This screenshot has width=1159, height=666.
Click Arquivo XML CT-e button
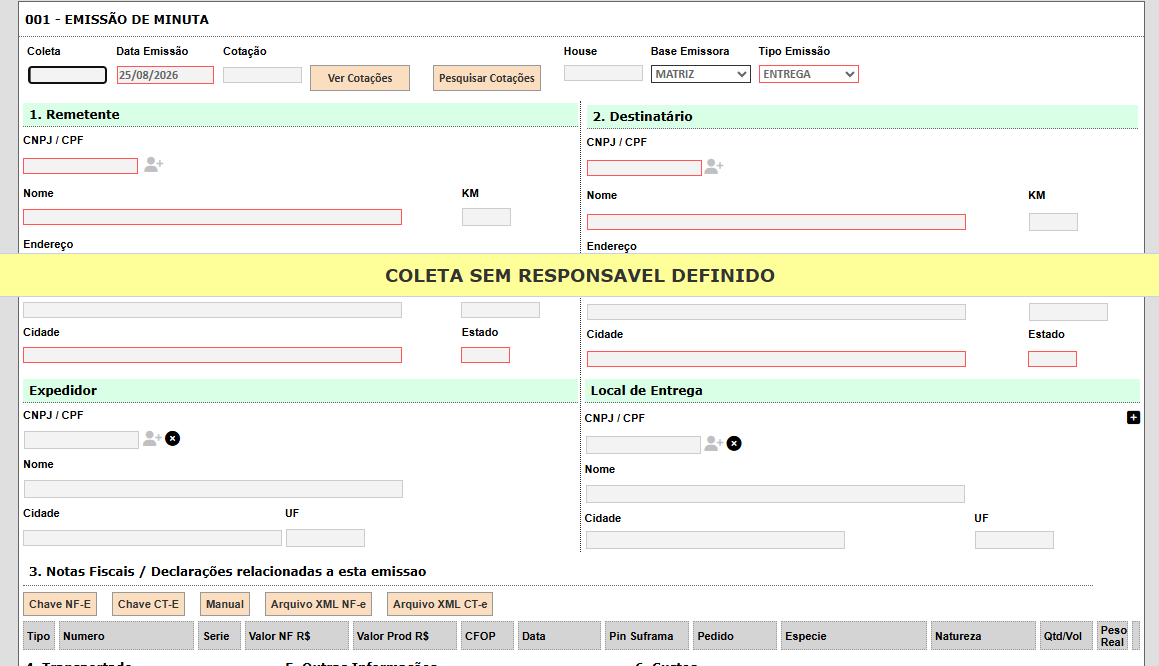click(x=440, y=605)
